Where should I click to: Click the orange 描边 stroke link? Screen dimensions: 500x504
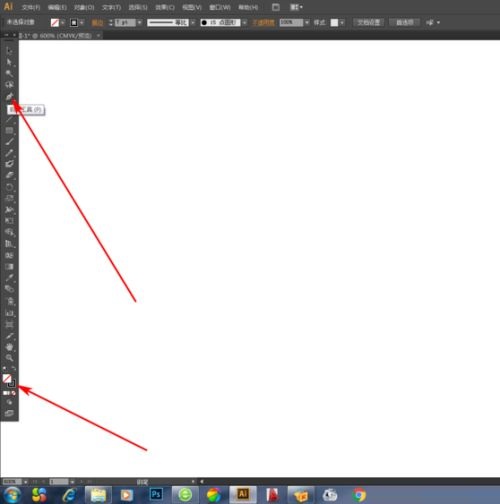click(x=97, y=22)
